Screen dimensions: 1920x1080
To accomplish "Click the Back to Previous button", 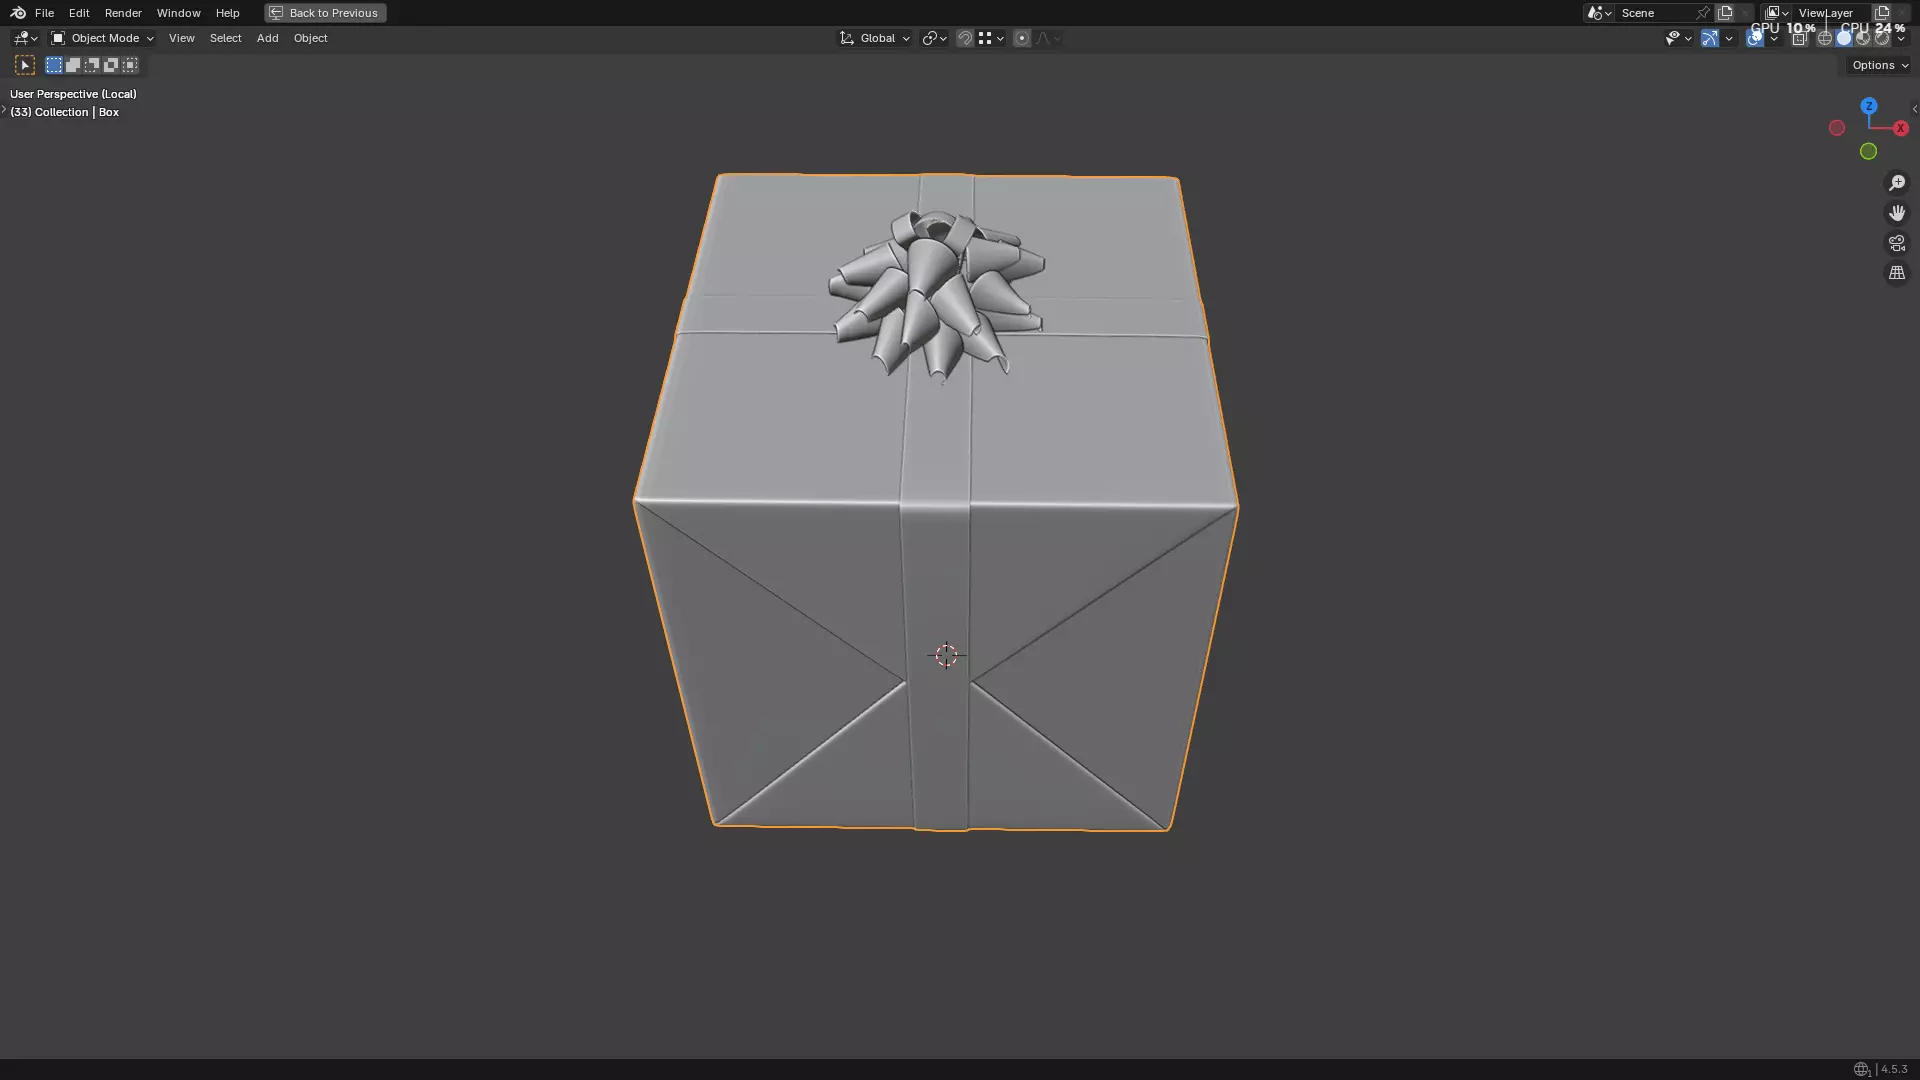I will tap(325, 13).
